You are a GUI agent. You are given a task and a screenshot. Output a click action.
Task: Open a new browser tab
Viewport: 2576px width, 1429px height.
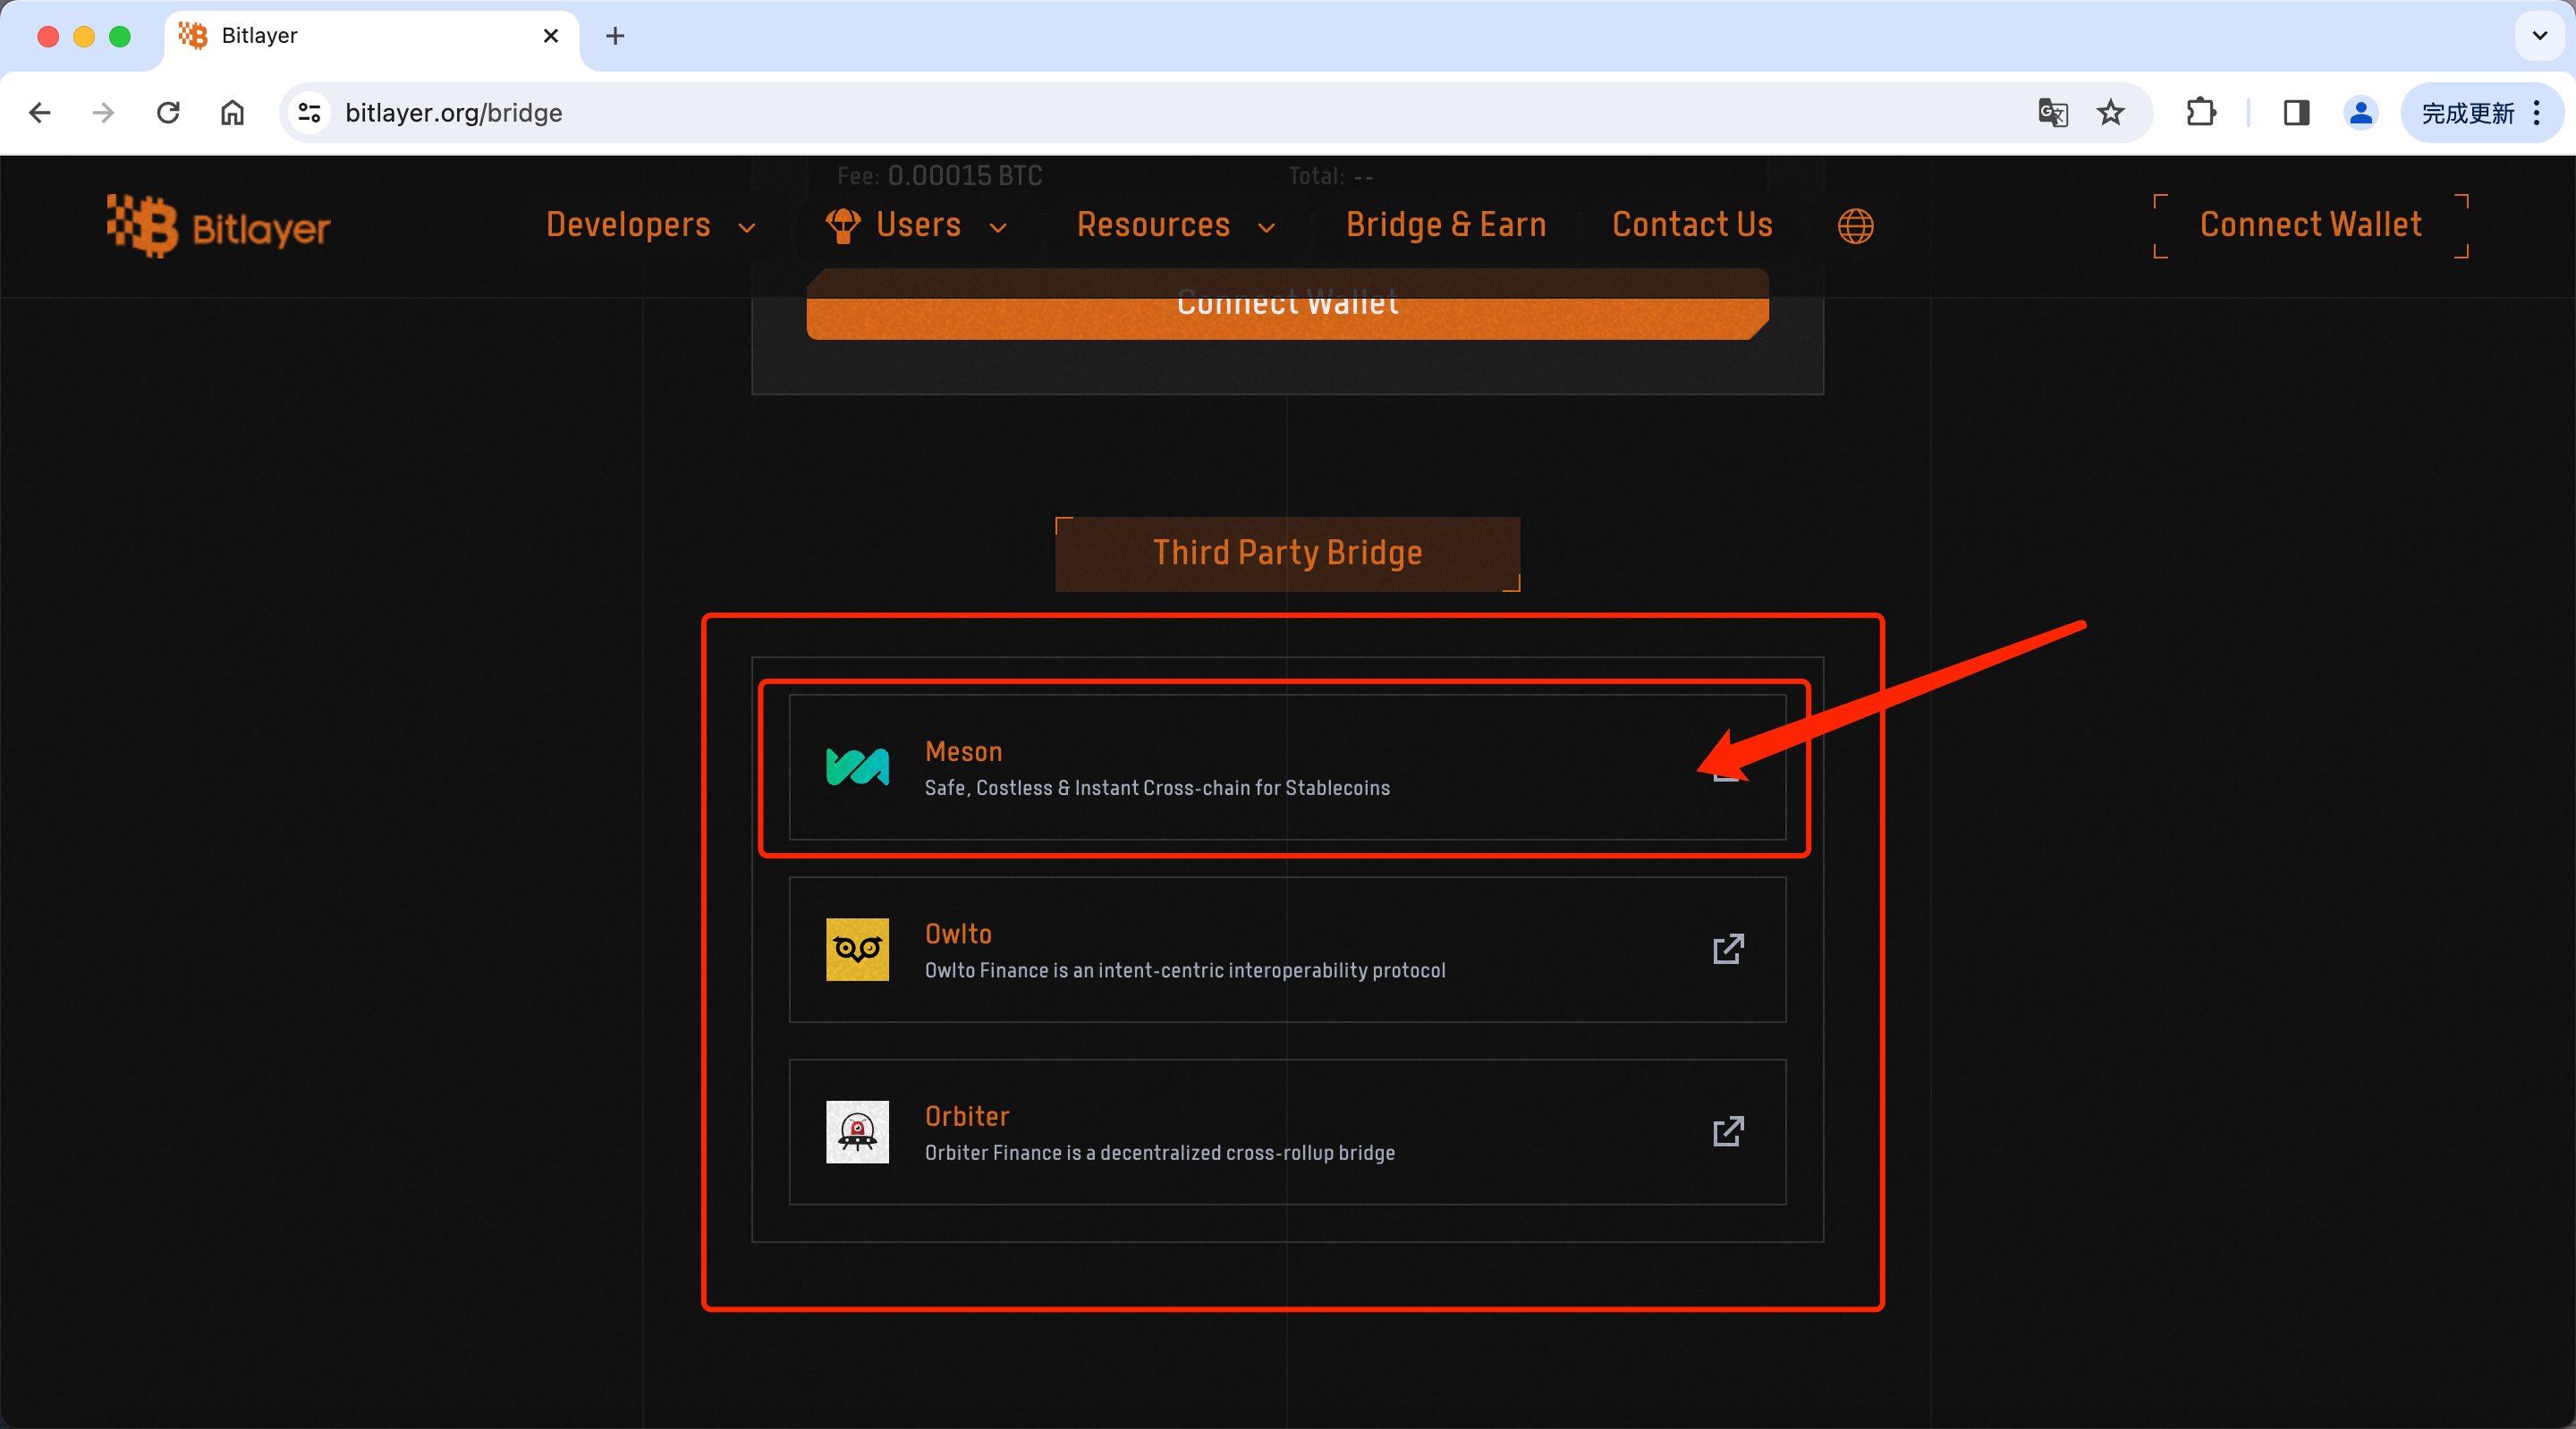615,36
